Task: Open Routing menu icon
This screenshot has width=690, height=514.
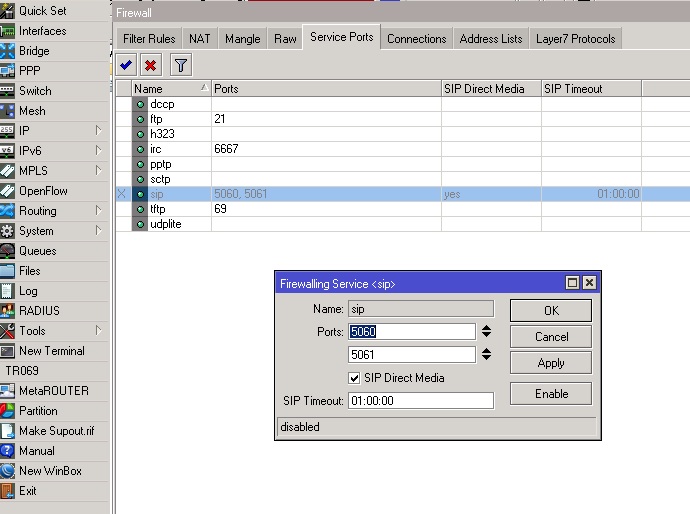Action: pos(7,211)
